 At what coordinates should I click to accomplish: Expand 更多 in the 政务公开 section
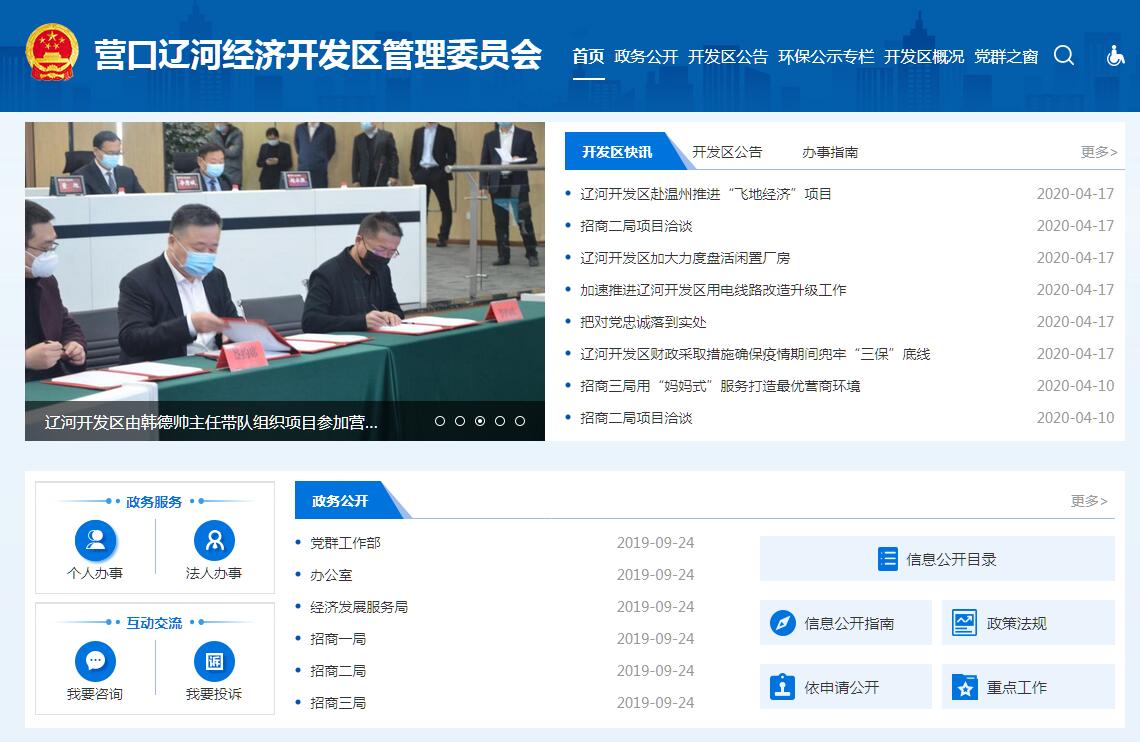[x=1088, y=501]
